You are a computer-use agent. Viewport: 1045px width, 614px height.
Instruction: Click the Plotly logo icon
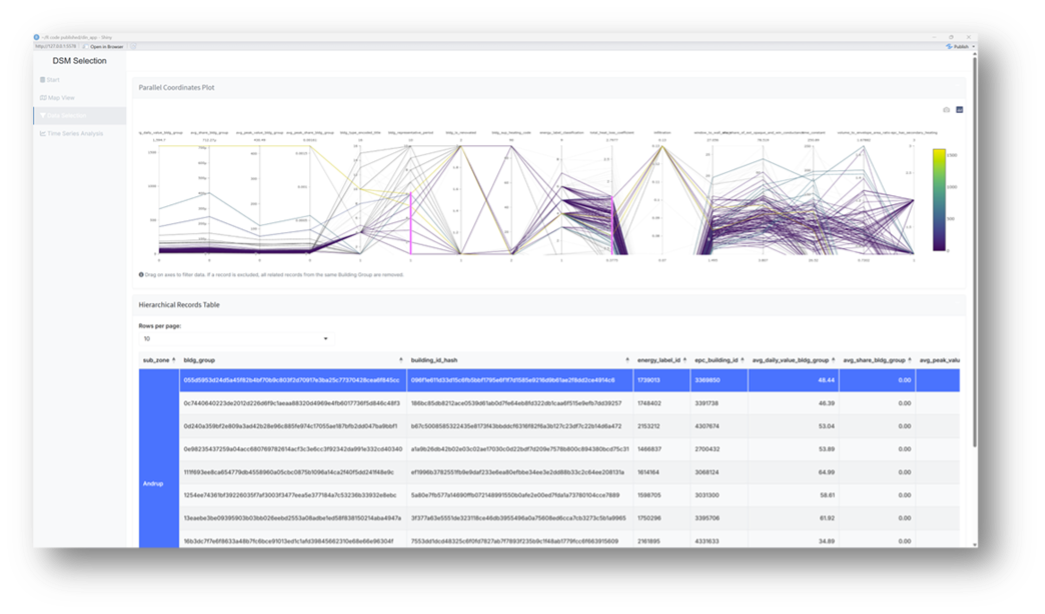coord(959,109)
